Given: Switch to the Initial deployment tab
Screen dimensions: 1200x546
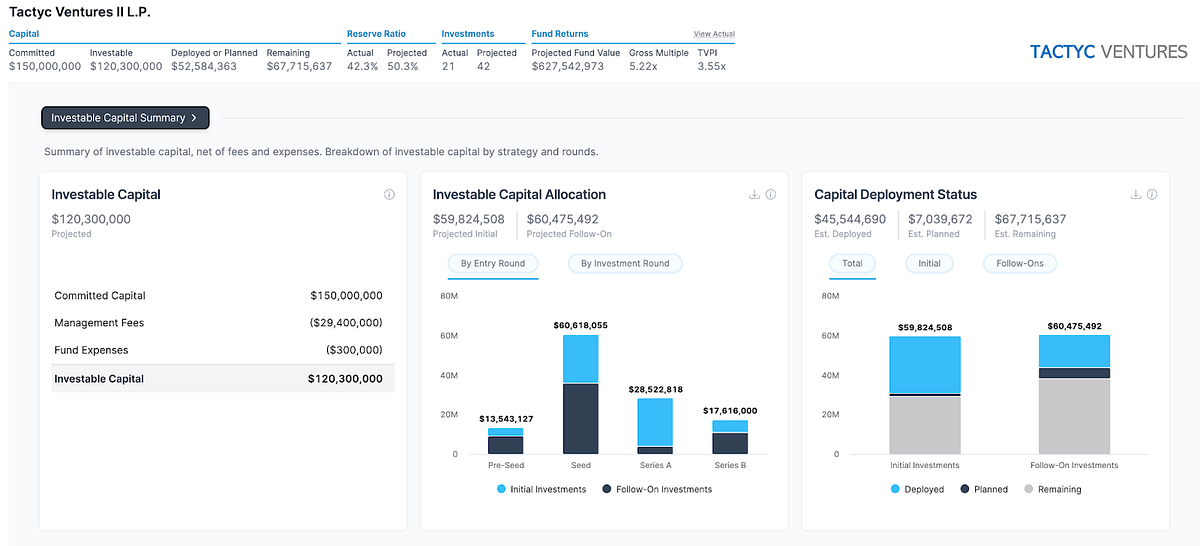Looking at the screenshot, I should click(x=930, y=264).
